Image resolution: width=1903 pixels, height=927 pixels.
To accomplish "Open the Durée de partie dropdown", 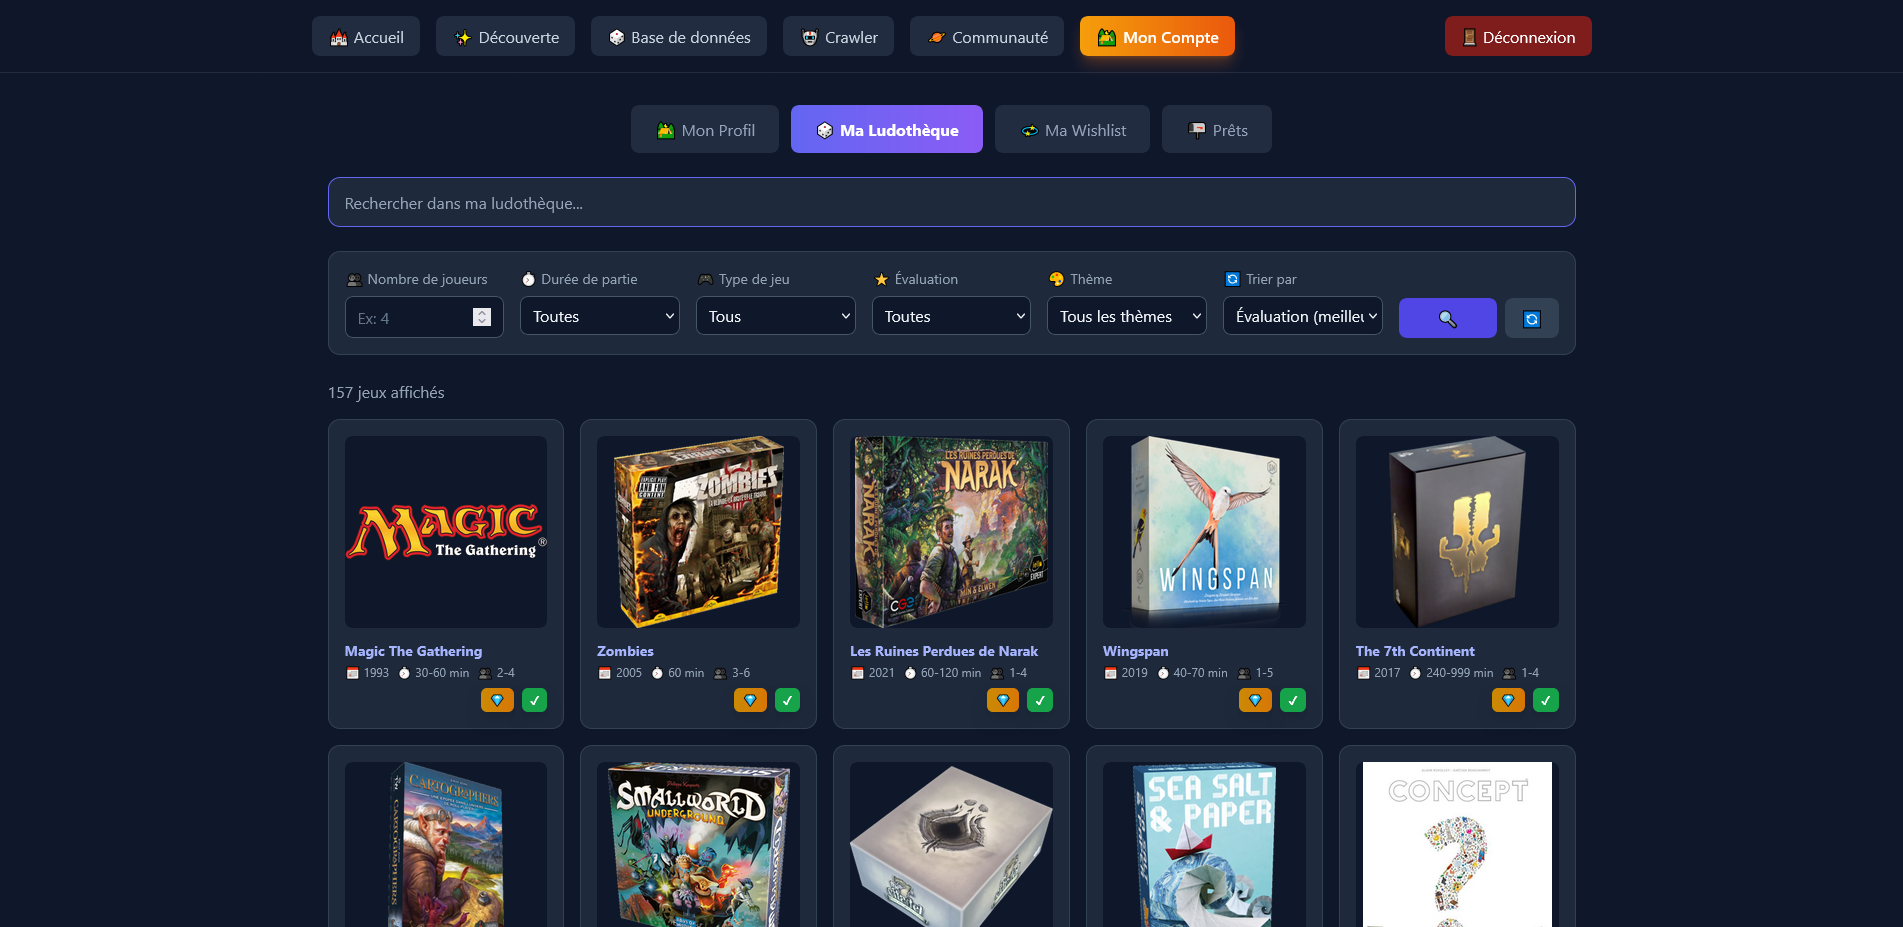I will (599, 315).
